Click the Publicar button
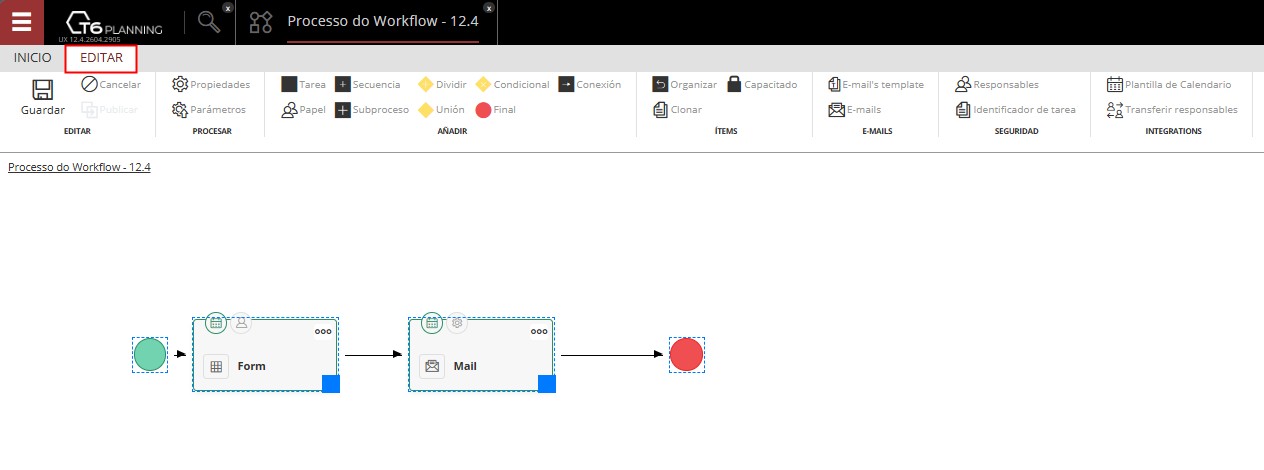This screenshot has height=470, width=1264. [x=111, y=110]
